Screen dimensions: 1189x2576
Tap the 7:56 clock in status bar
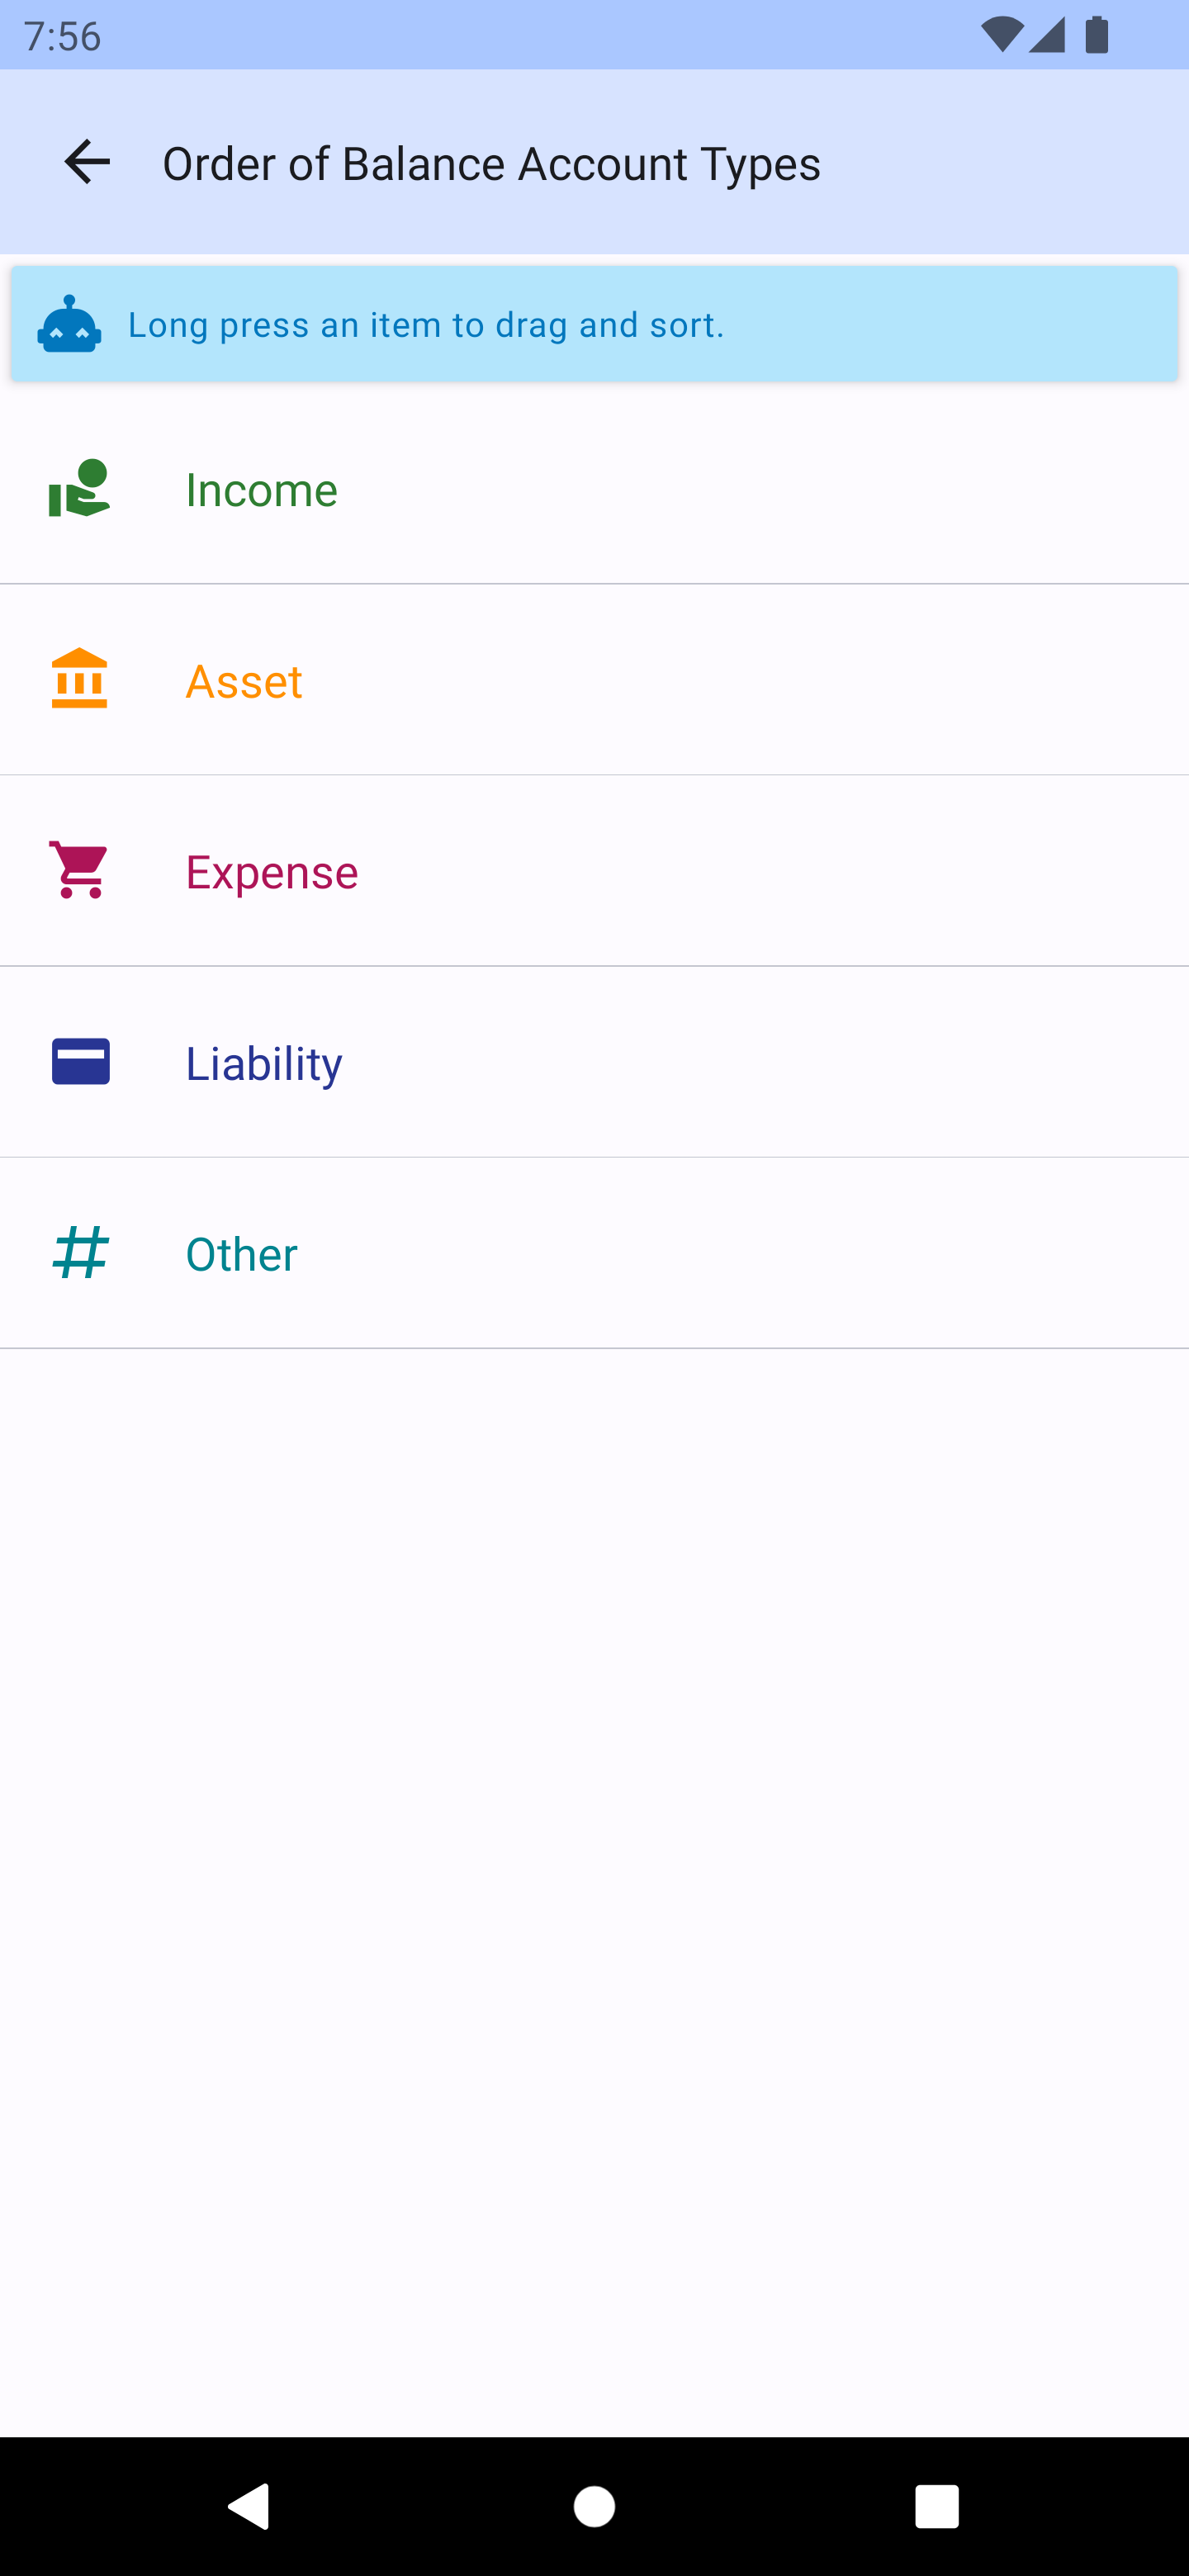coord(62,36)
